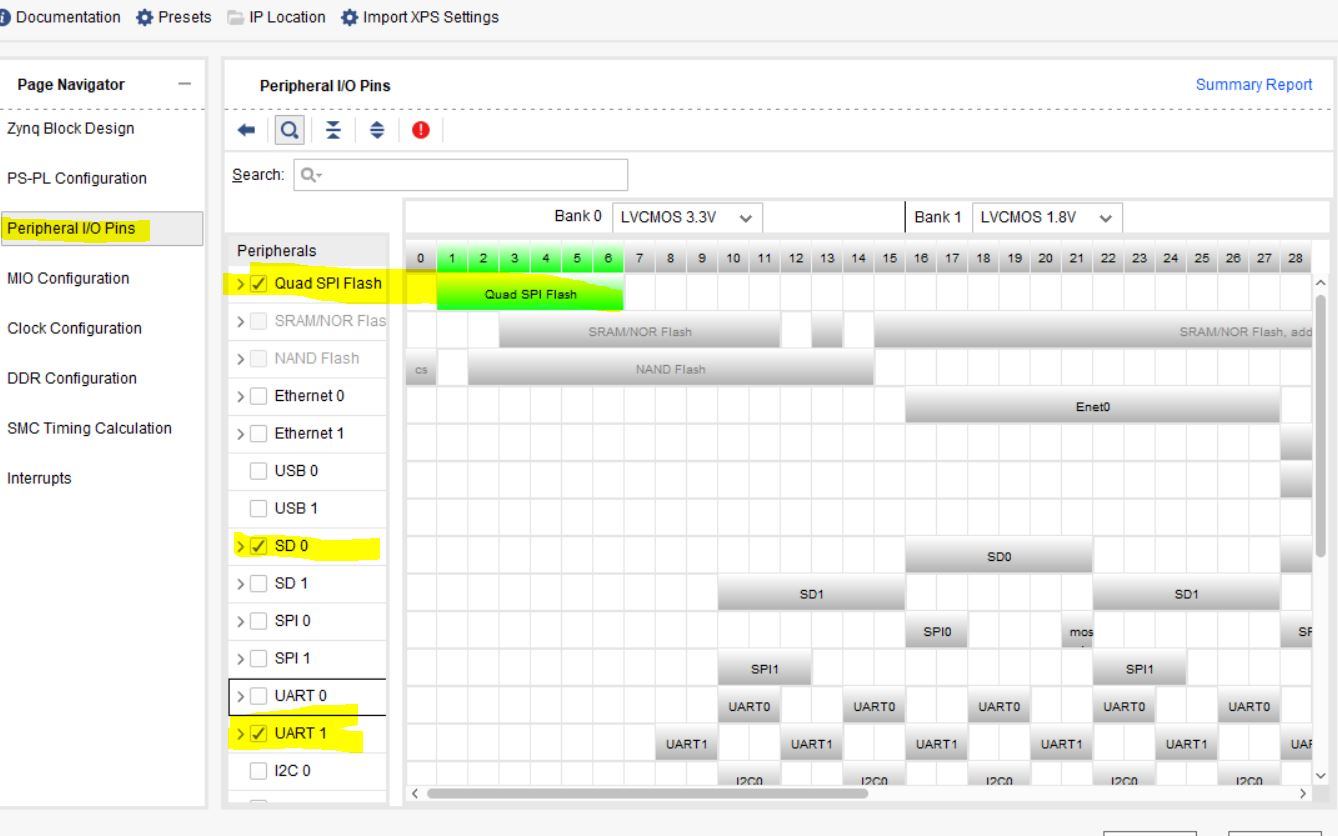
Task: Expand the Ethernet 1 tree node
Action: click(x=240, y=433)
